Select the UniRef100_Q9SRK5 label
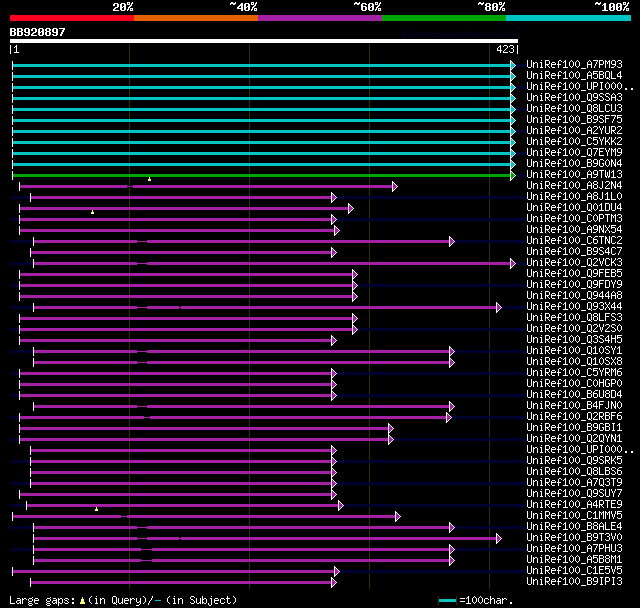The height and width of the screenshot is (608, 640). [x=574, y=461]
